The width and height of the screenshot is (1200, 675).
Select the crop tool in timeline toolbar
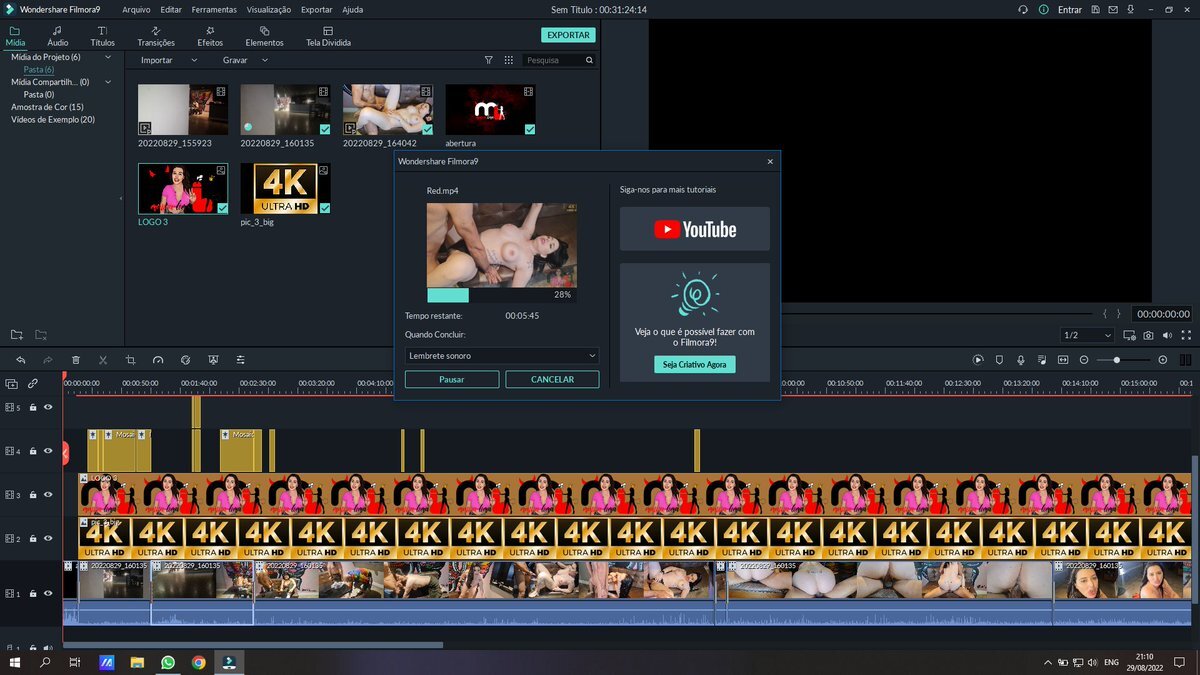pyautogui.click(x=130, y=360)
